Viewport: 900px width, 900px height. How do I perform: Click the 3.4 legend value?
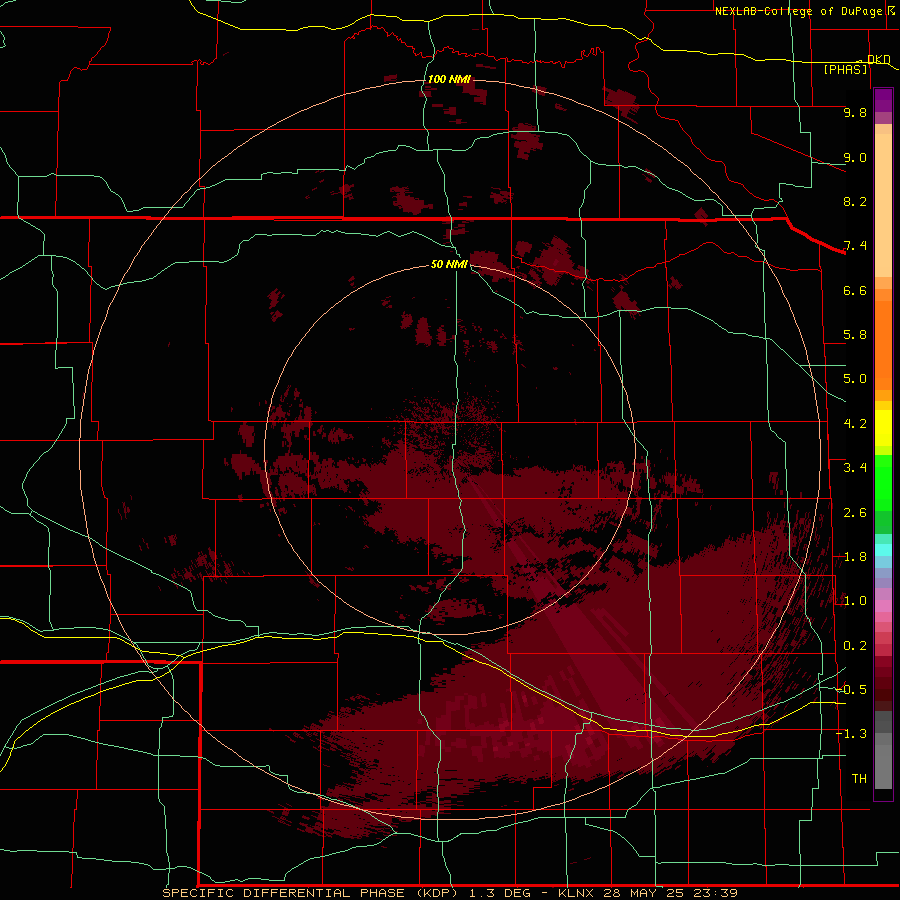point(855,468)
